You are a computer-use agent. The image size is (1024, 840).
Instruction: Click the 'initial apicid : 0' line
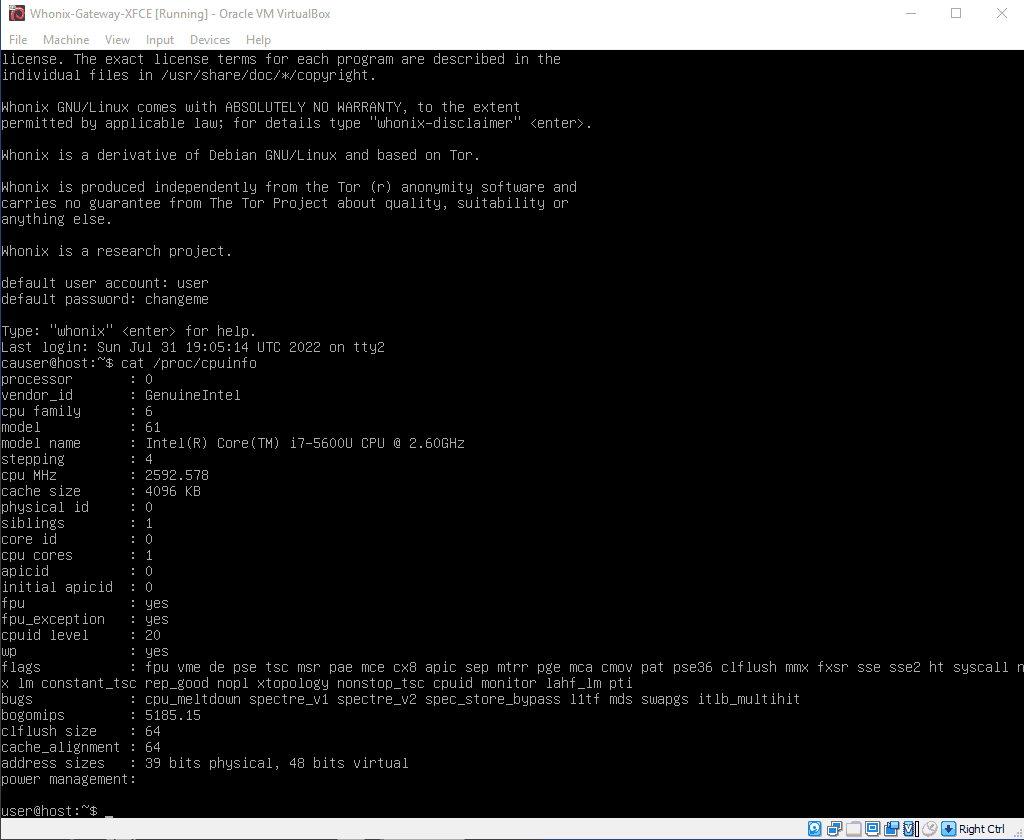pyautogui.click(x=77, y=587)
